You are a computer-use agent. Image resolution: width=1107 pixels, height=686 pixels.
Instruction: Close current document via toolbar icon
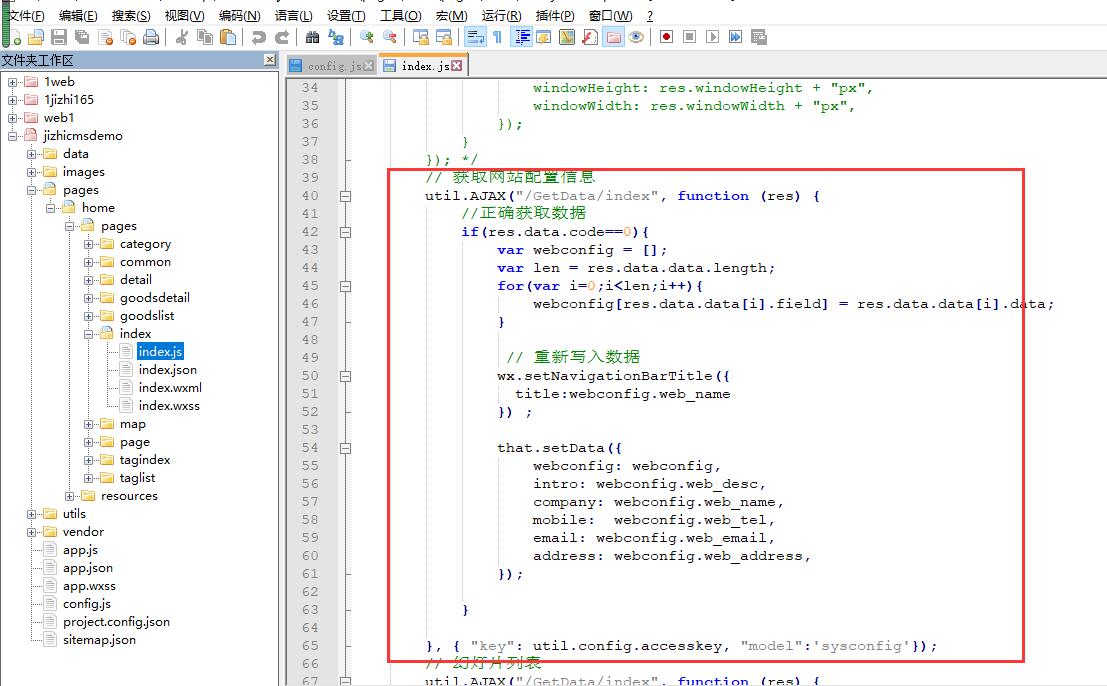105,37
